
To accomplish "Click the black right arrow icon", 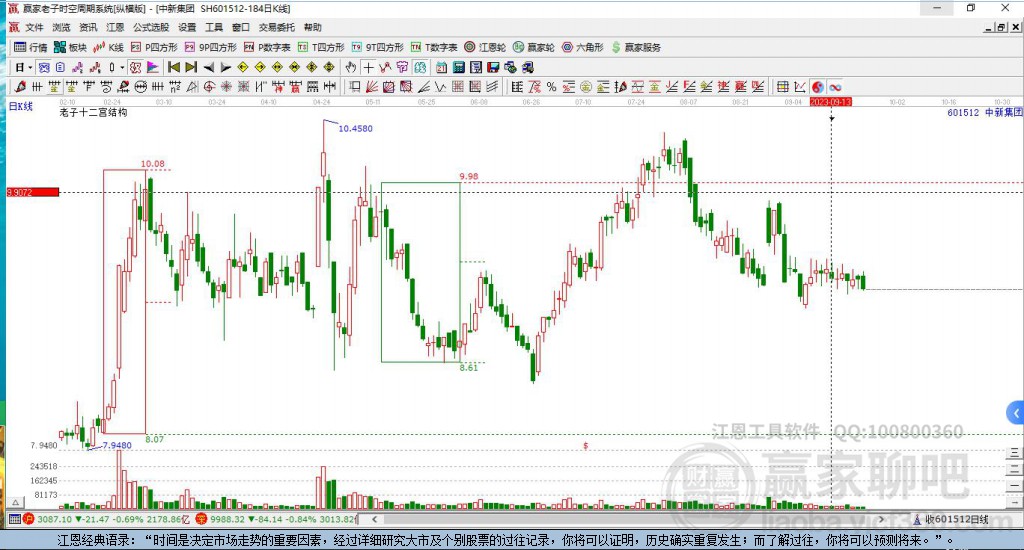I will click(x=225, y=67).
